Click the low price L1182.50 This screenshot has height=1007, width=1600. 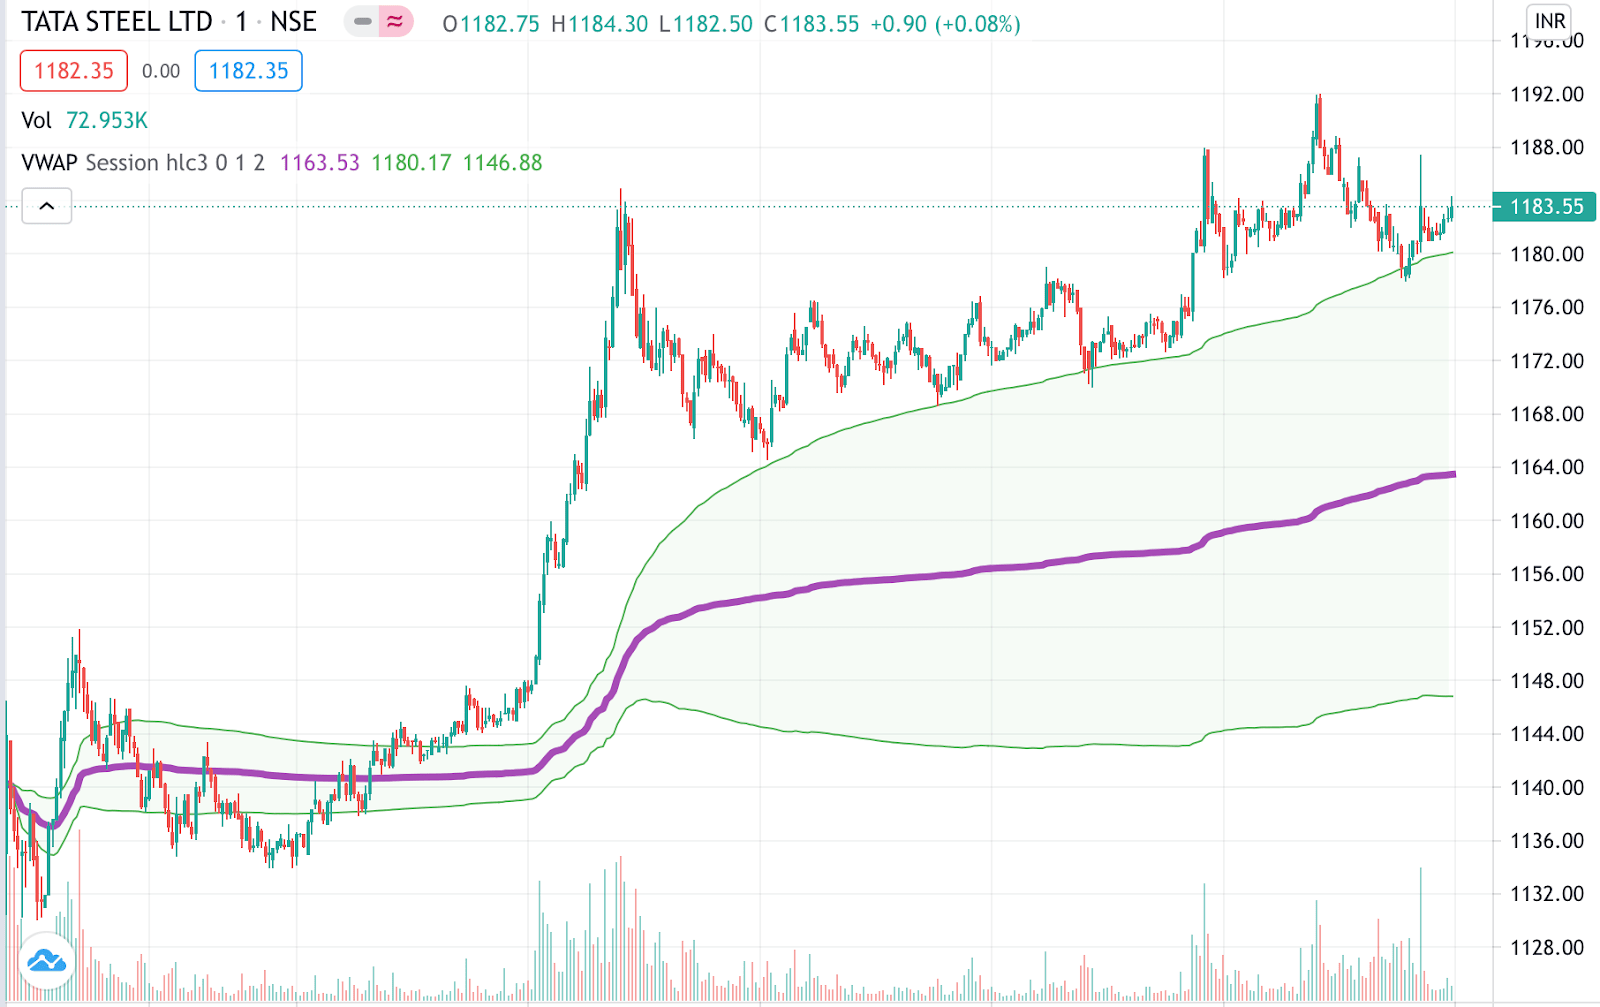point(706,24)
